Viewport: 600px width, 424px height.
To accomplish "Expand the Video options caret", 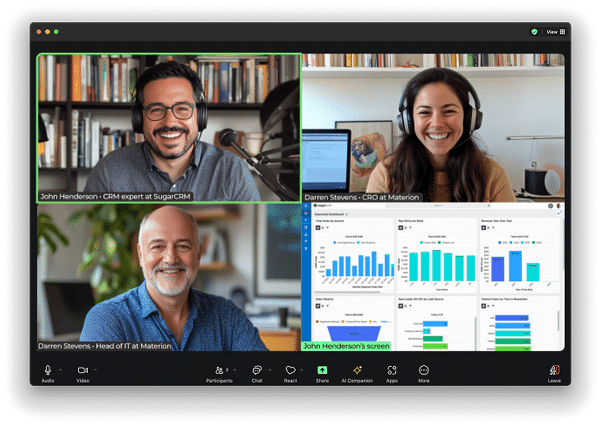I will [x=97, y=369].
